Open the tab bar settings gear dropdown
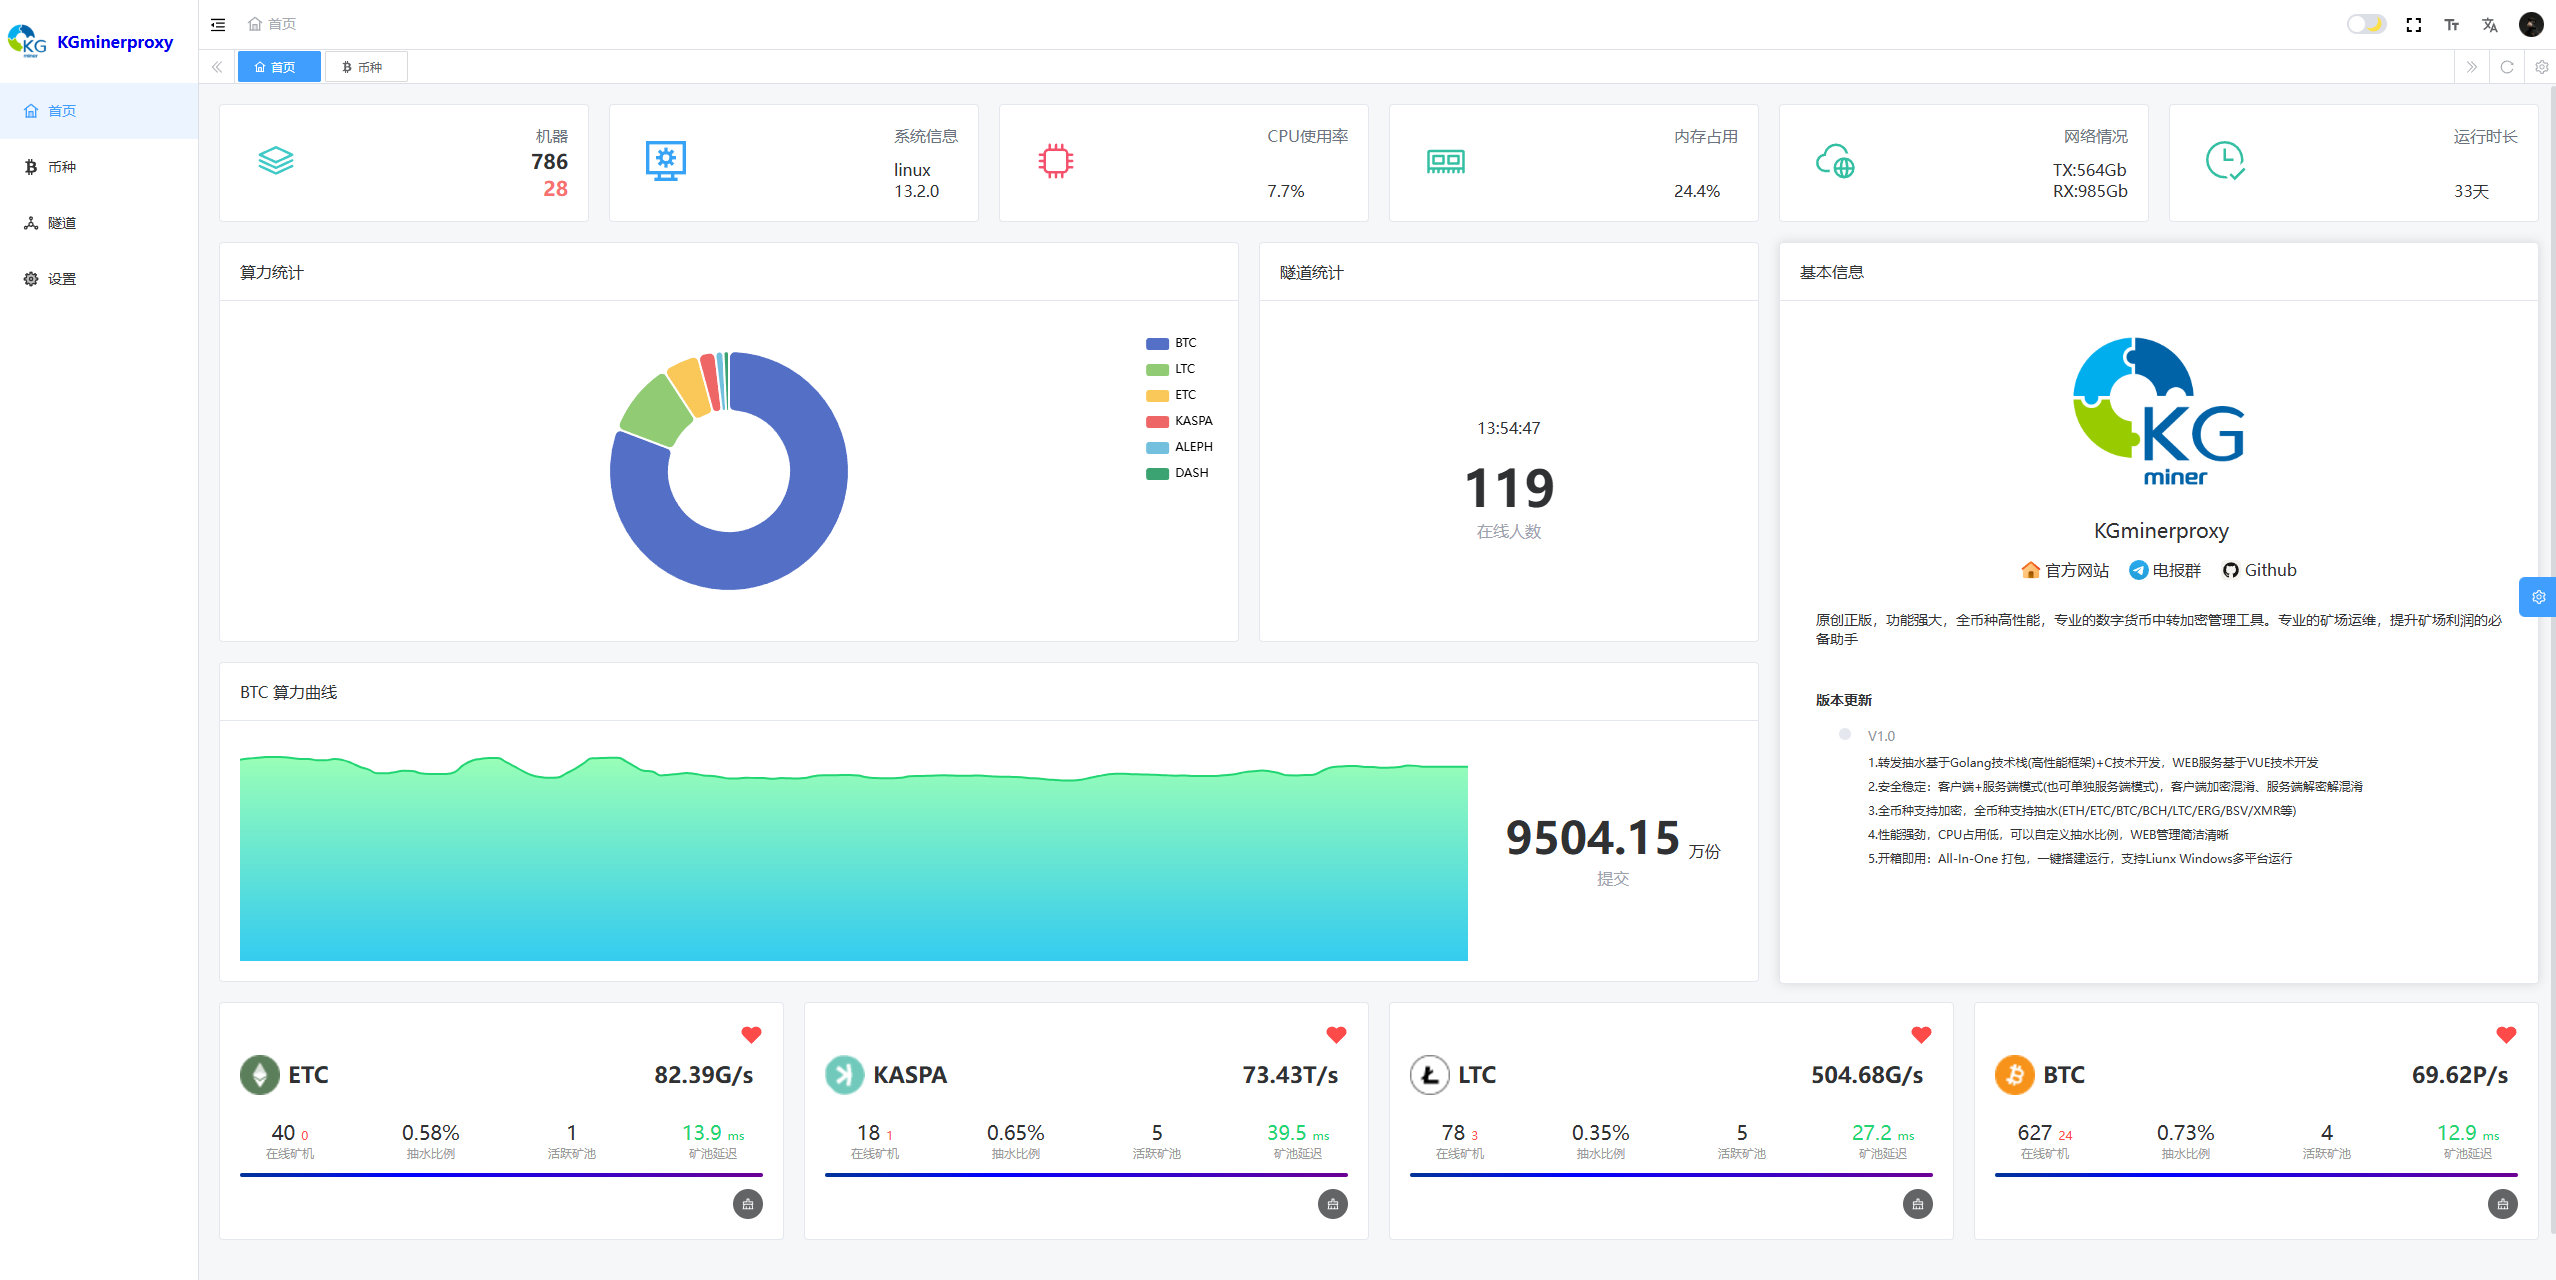 click(x=2541, y=67)
